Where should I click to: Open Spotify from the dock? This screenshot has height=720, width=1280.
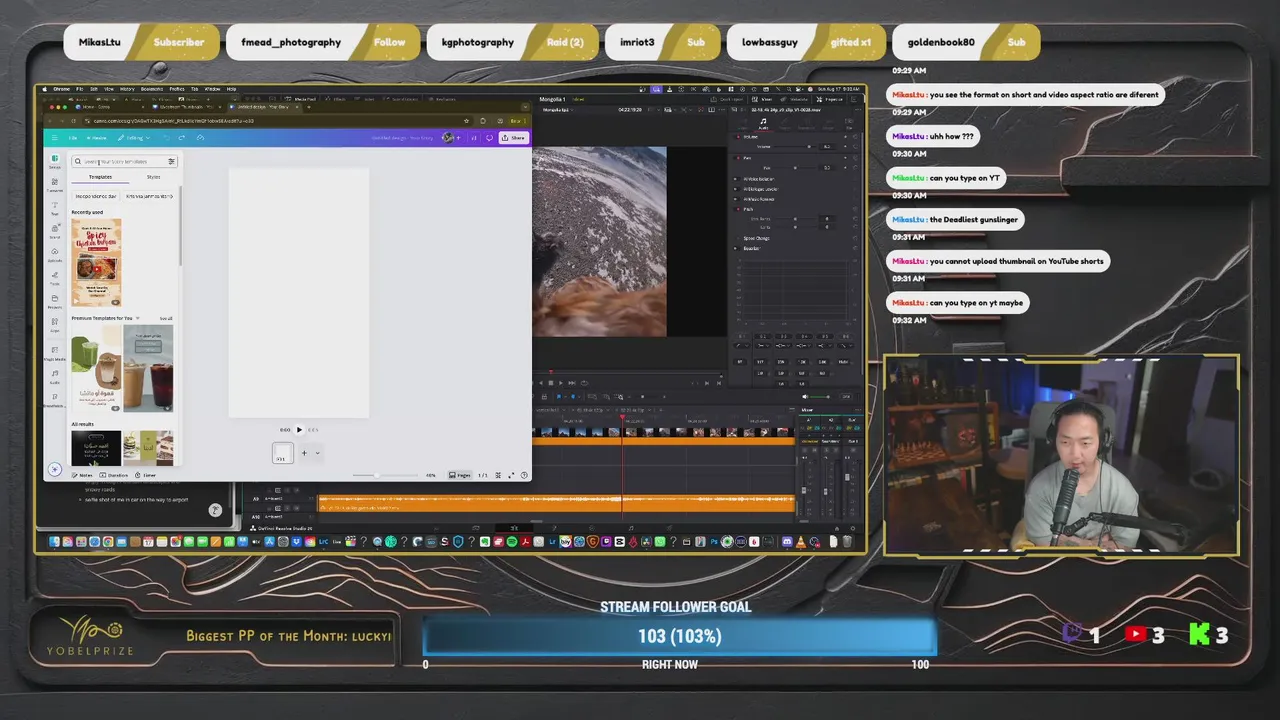coord(512,541)
